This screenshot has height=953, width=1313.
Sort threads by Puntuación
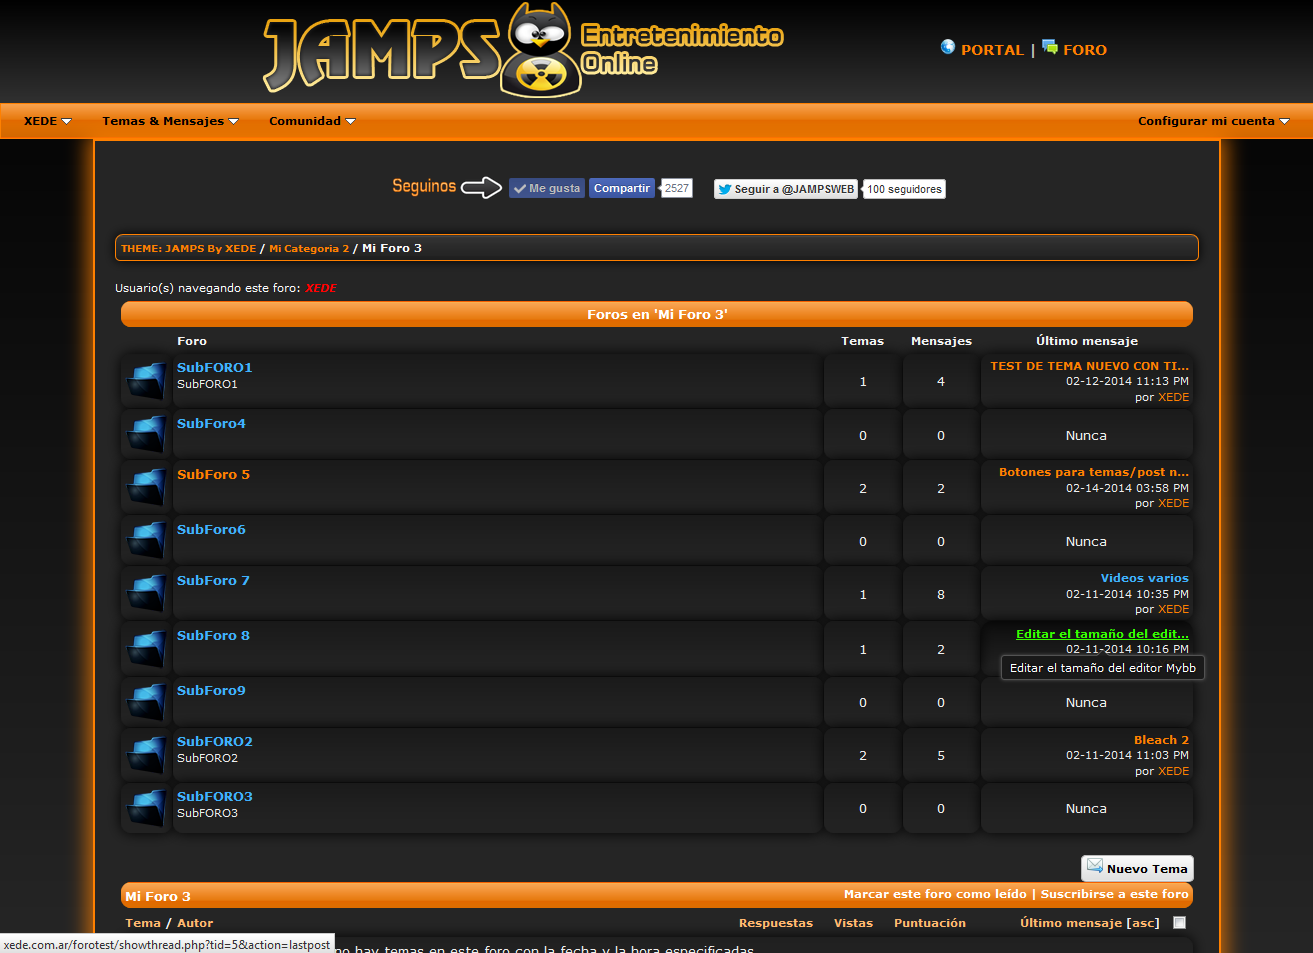click(x=930, y=923)
